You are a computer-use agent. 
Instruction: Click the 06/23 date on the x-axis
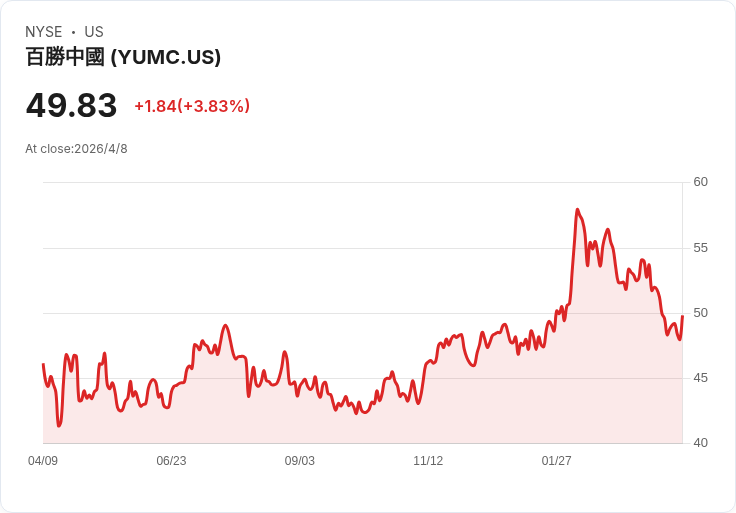171,461
